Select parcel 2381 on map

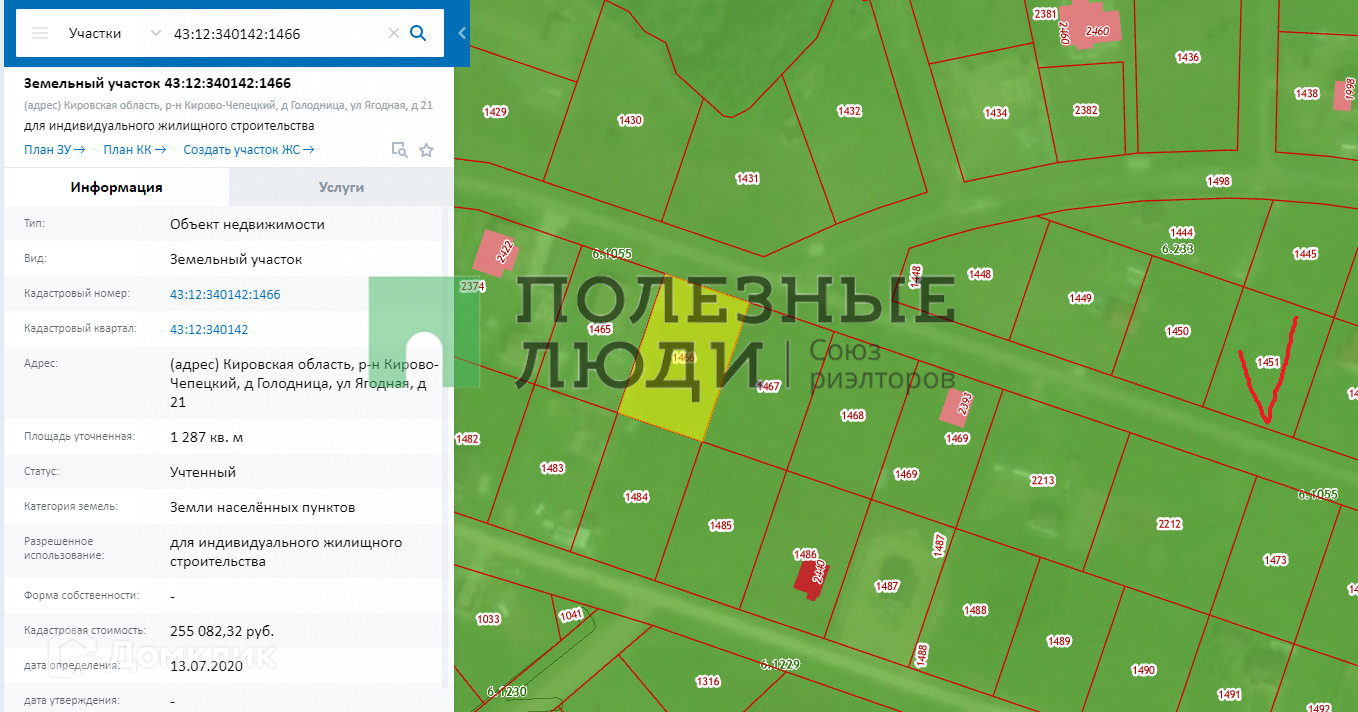[x=1045, y=14]
